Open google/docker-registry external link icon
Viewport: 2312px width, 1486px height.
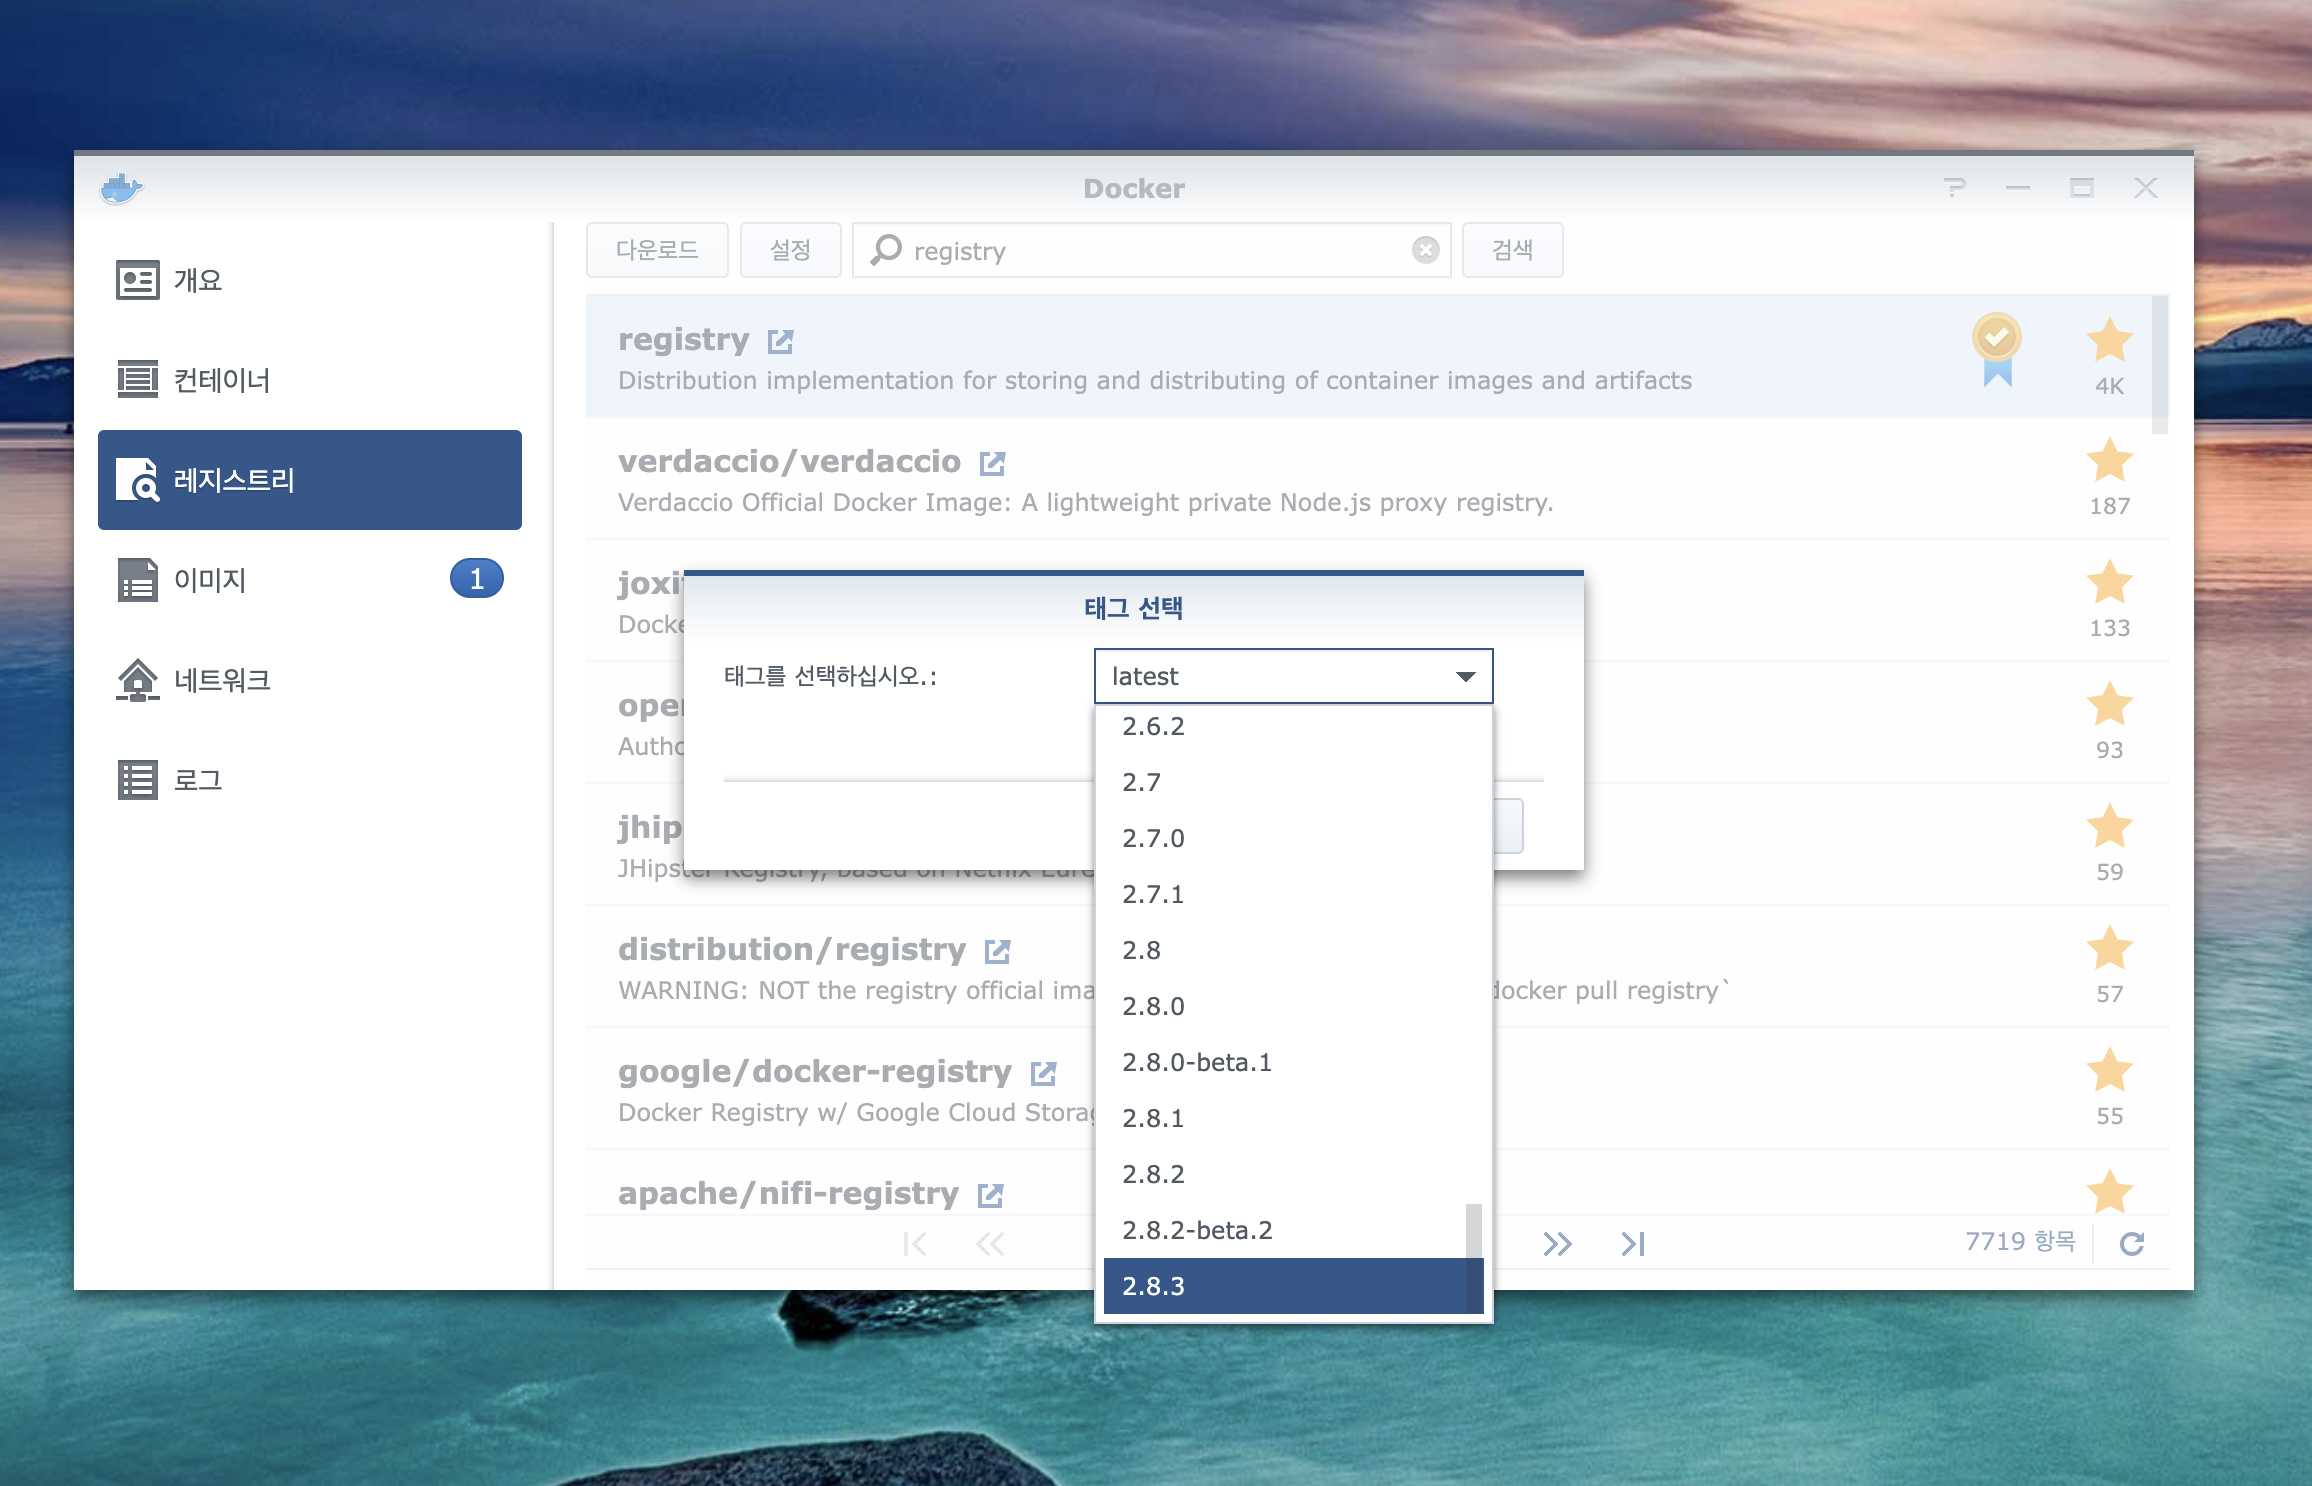(1043, 1073)
